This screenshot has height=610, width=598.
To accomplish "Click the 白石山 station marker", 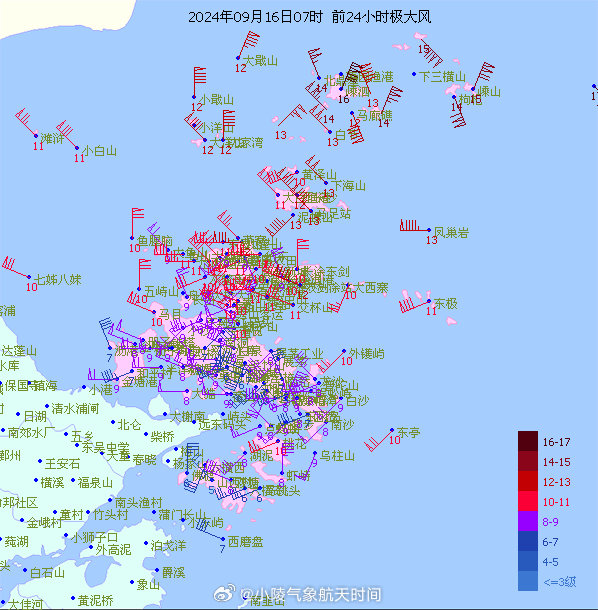I will (x=25, y=570).
